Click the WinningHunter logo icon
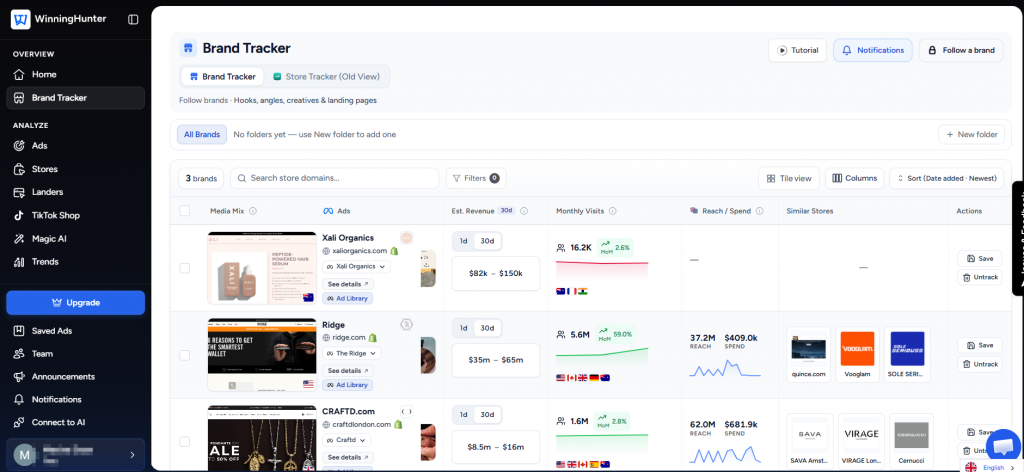 [20, 20]
